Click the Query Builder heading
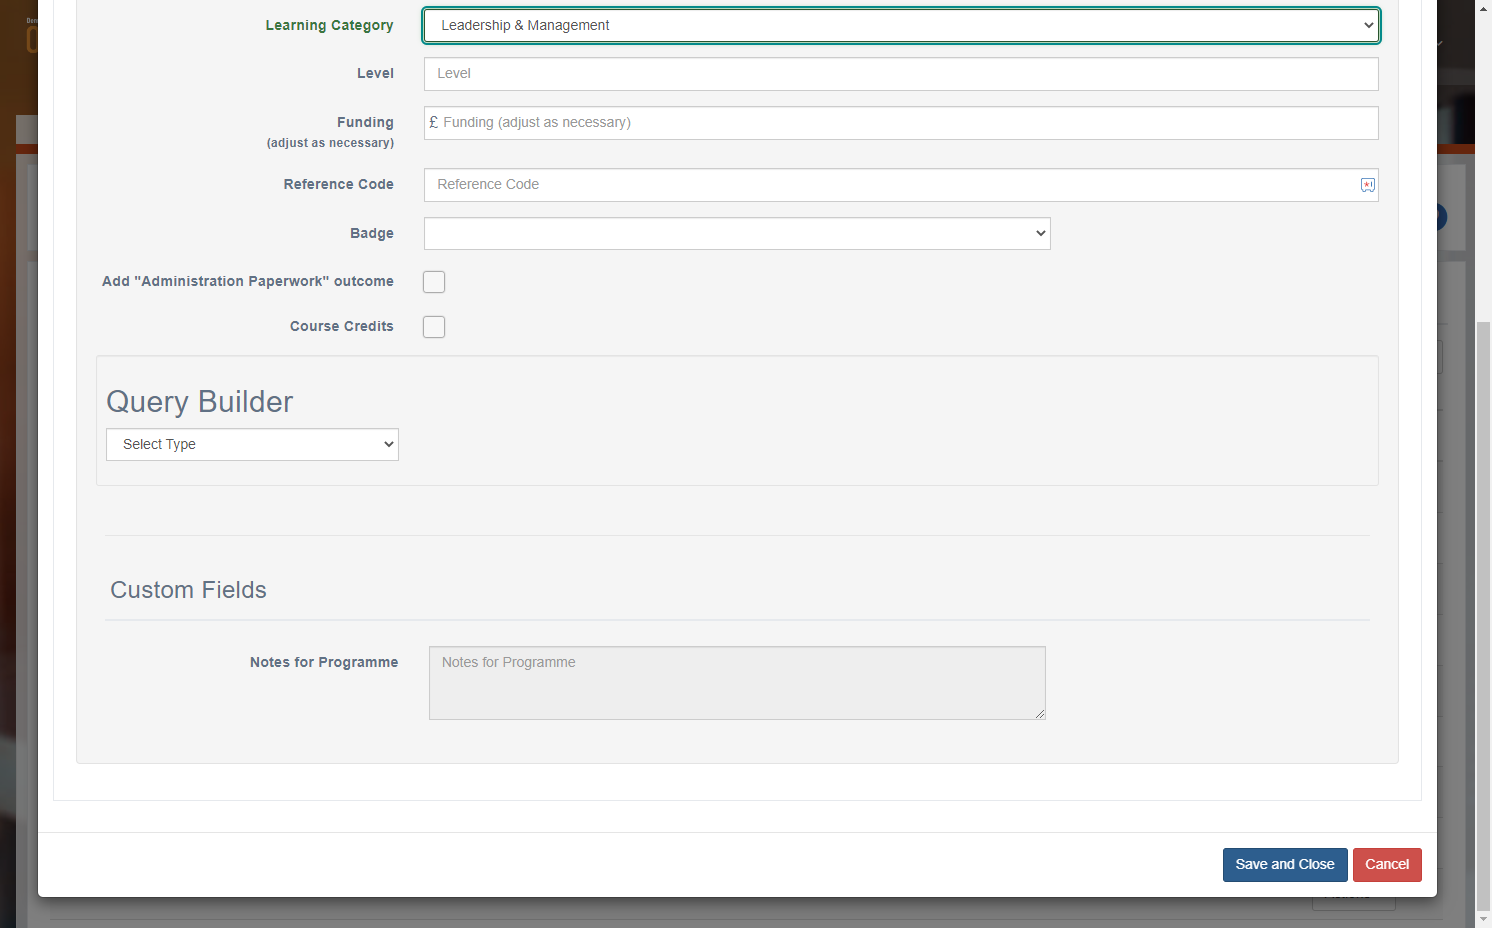The width and height of the screenshot is (1492, 928). click(200, 402)
